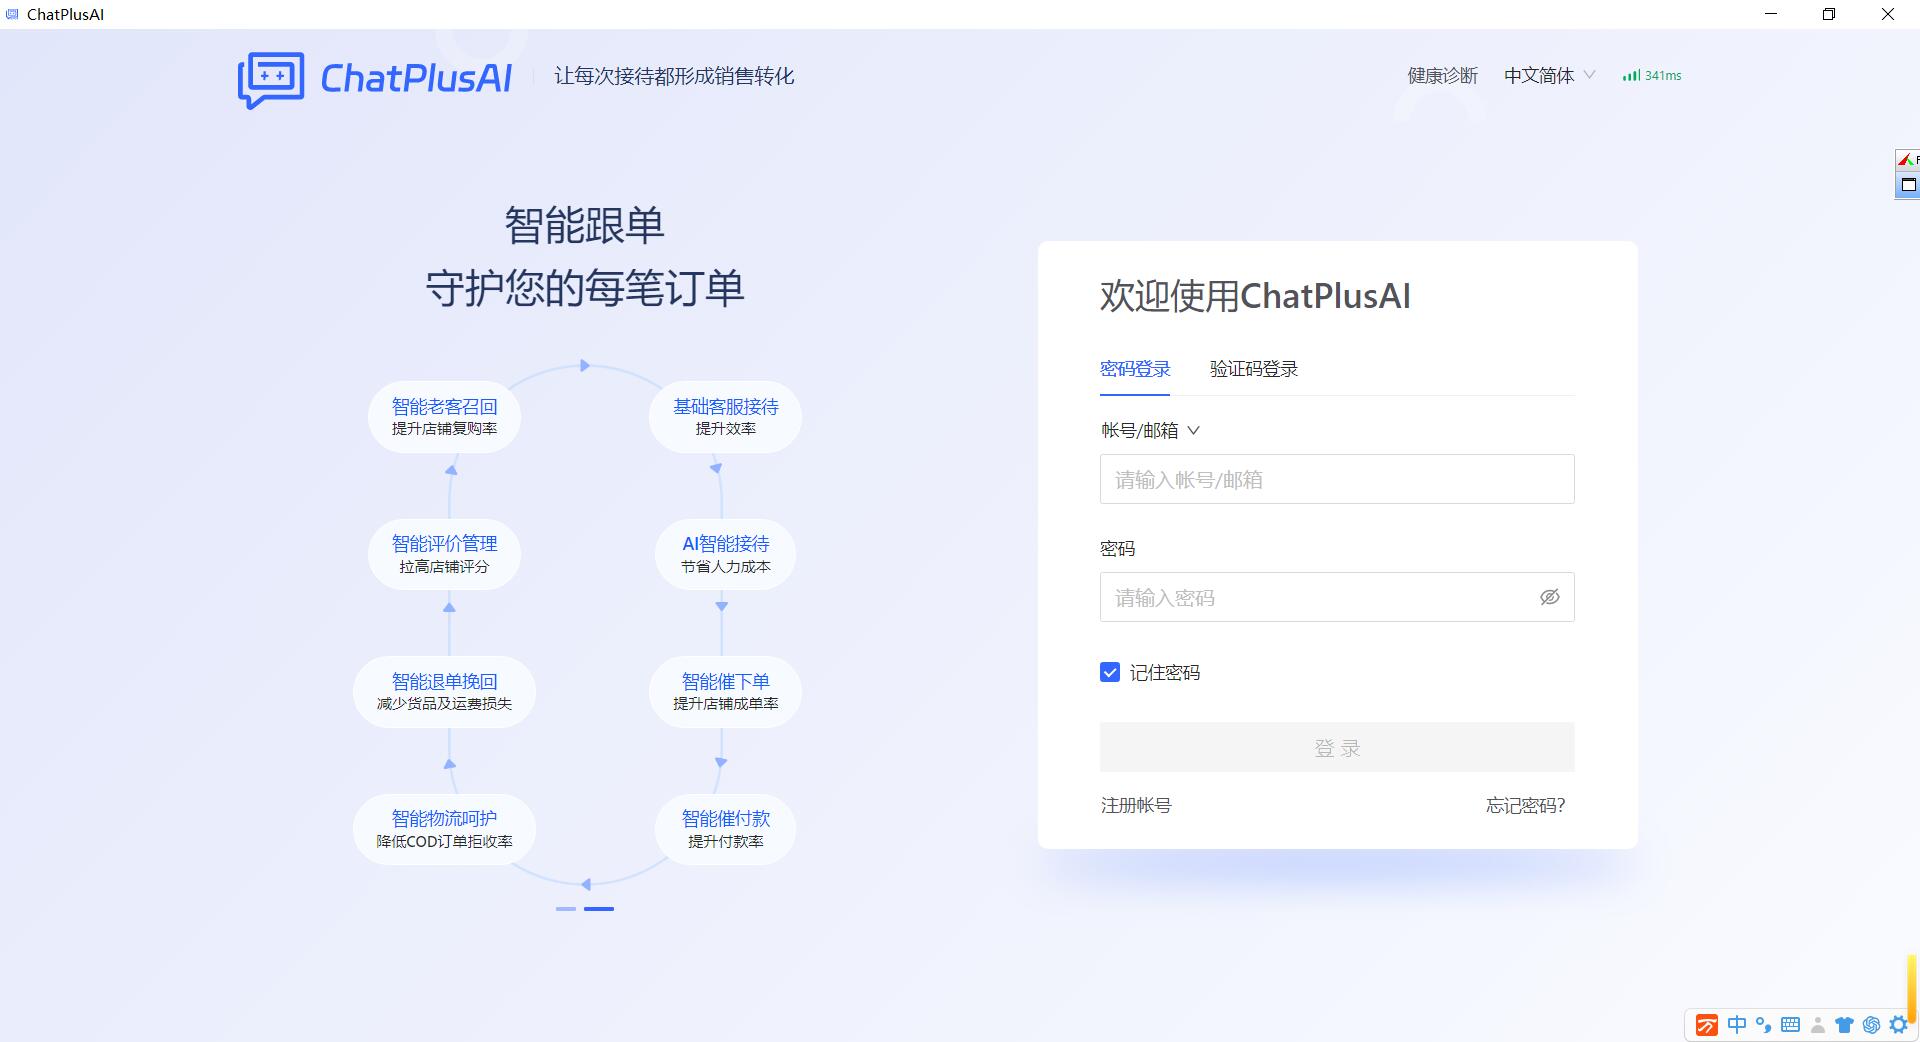The image size is (1920, 1042).
Task: Click the 请输入帐号/邮箱 input field
Action: [1336, 480]
